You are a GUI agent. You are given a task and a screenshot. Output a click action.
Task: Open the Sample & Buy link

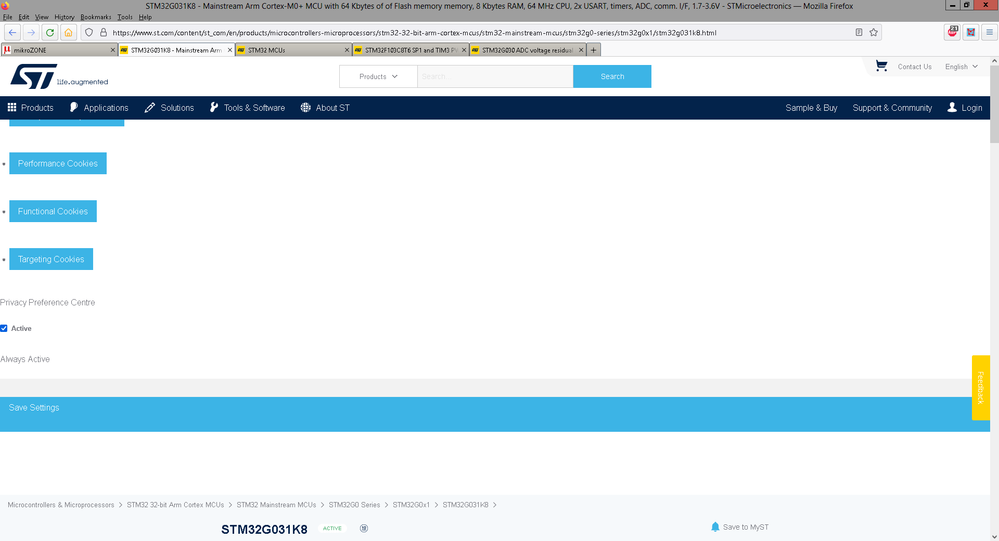[x=811, y=108]
